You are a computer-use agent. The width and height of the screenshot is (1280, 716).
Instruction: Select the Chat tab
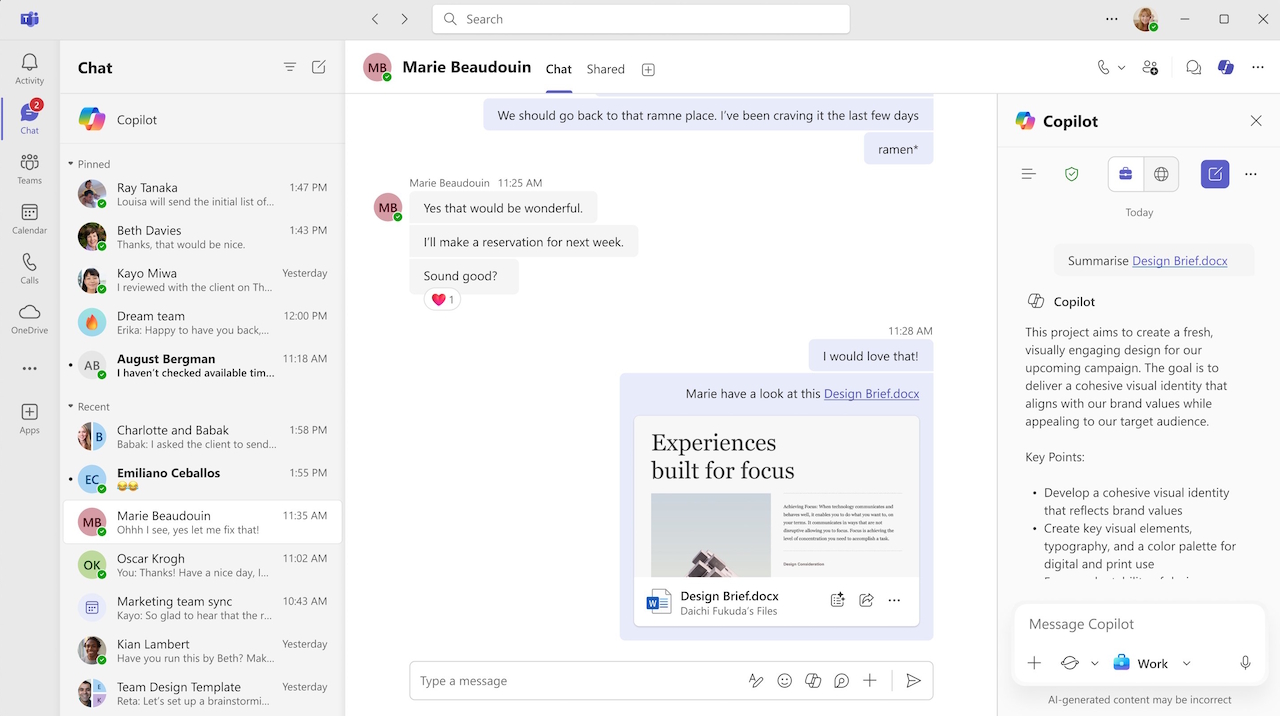click(559, 69)
